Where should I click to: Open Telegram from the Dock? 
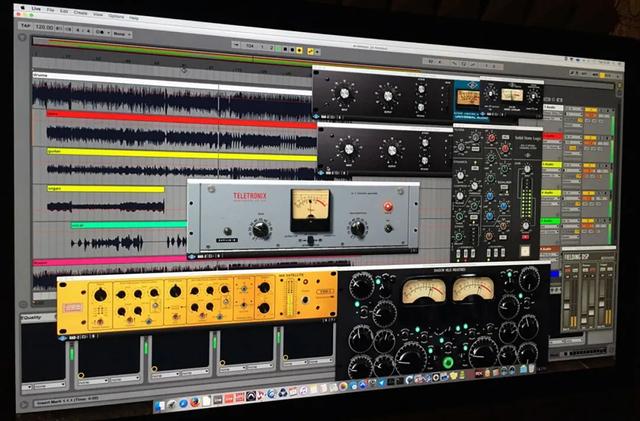(x=381, y=383)
